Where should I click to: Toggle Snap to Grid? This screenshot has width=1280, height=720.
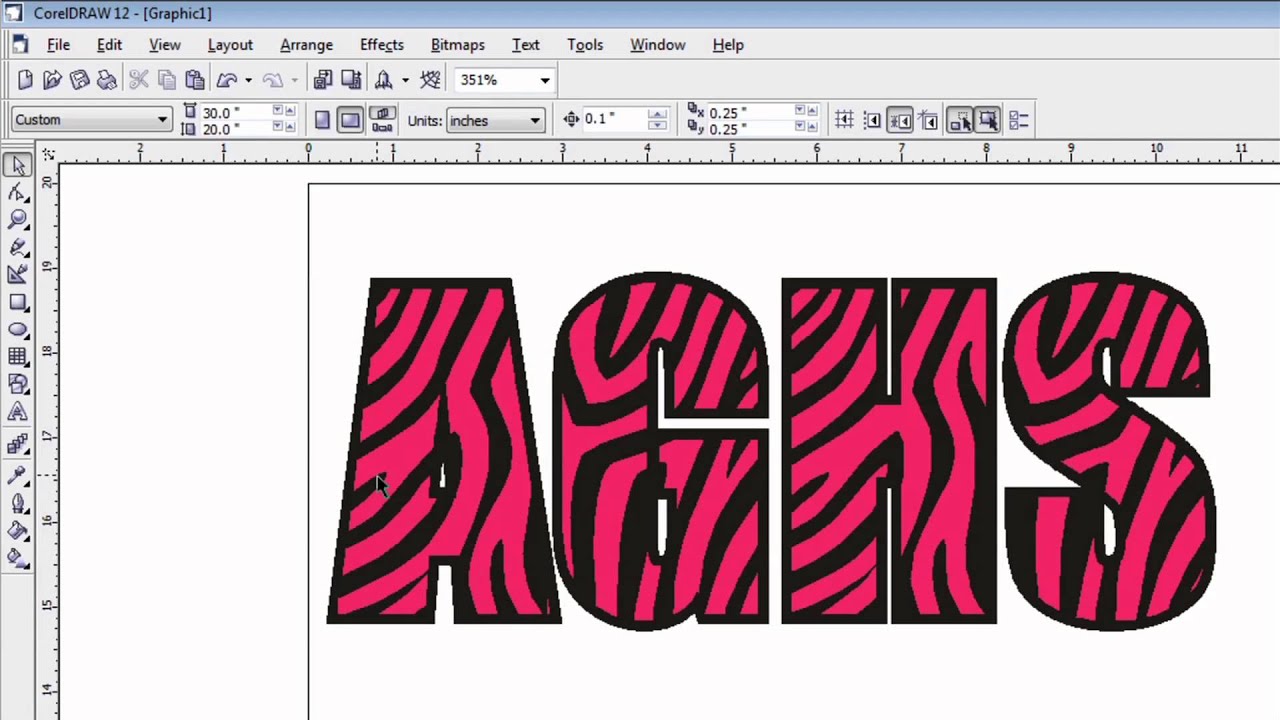844,120
